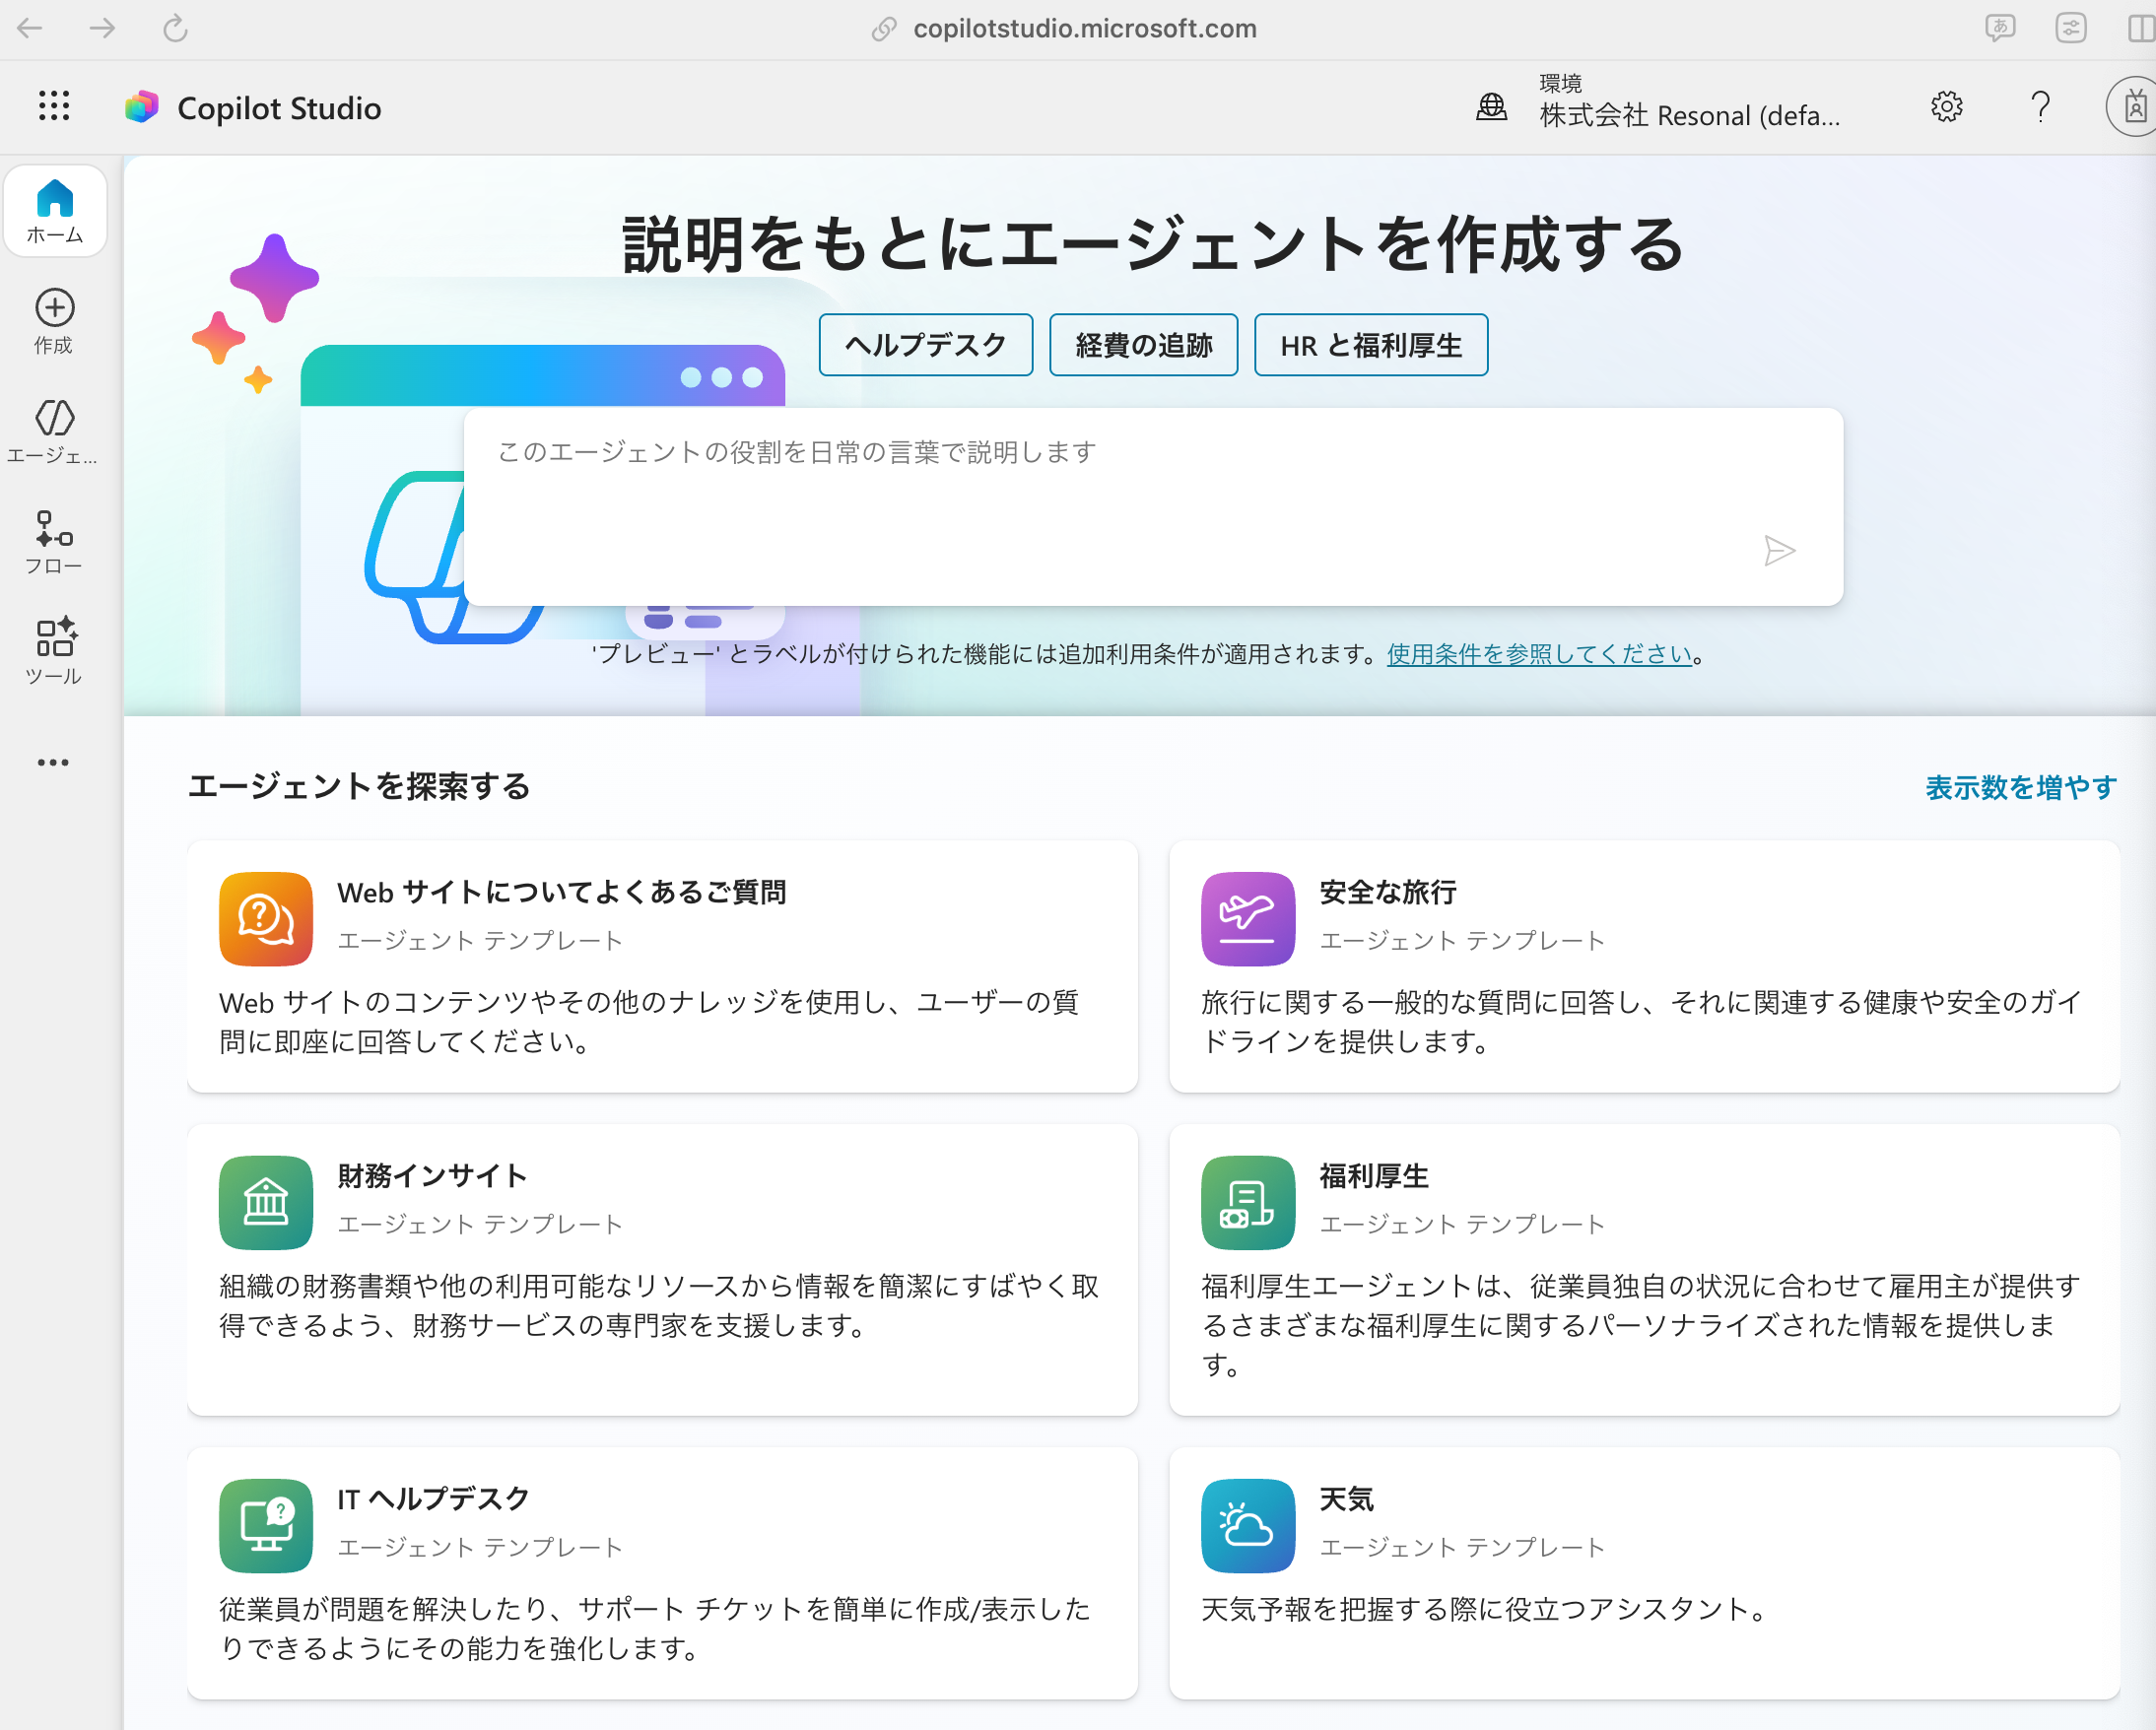Choose the ヘルプデスク suggestion chip

(x=925, y=345)
